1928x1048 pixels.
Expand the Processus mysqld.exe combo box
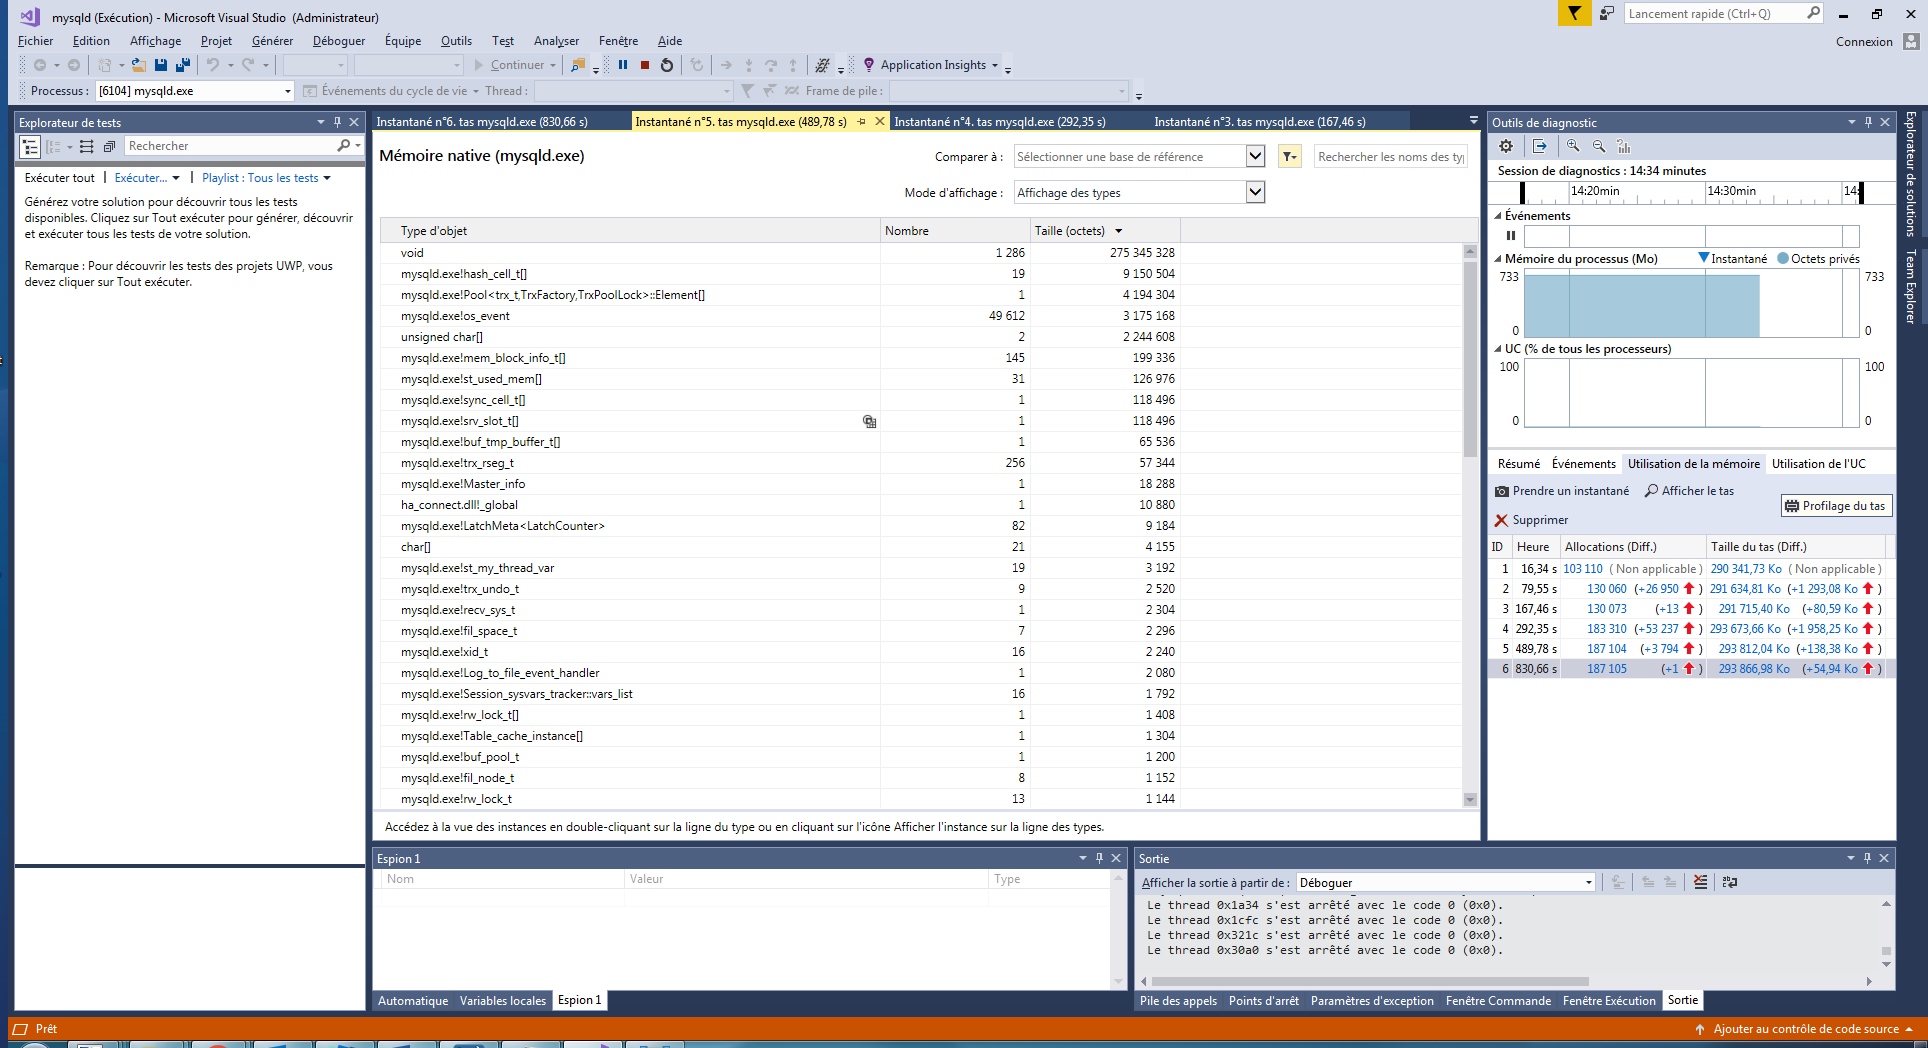pos(287,91)
